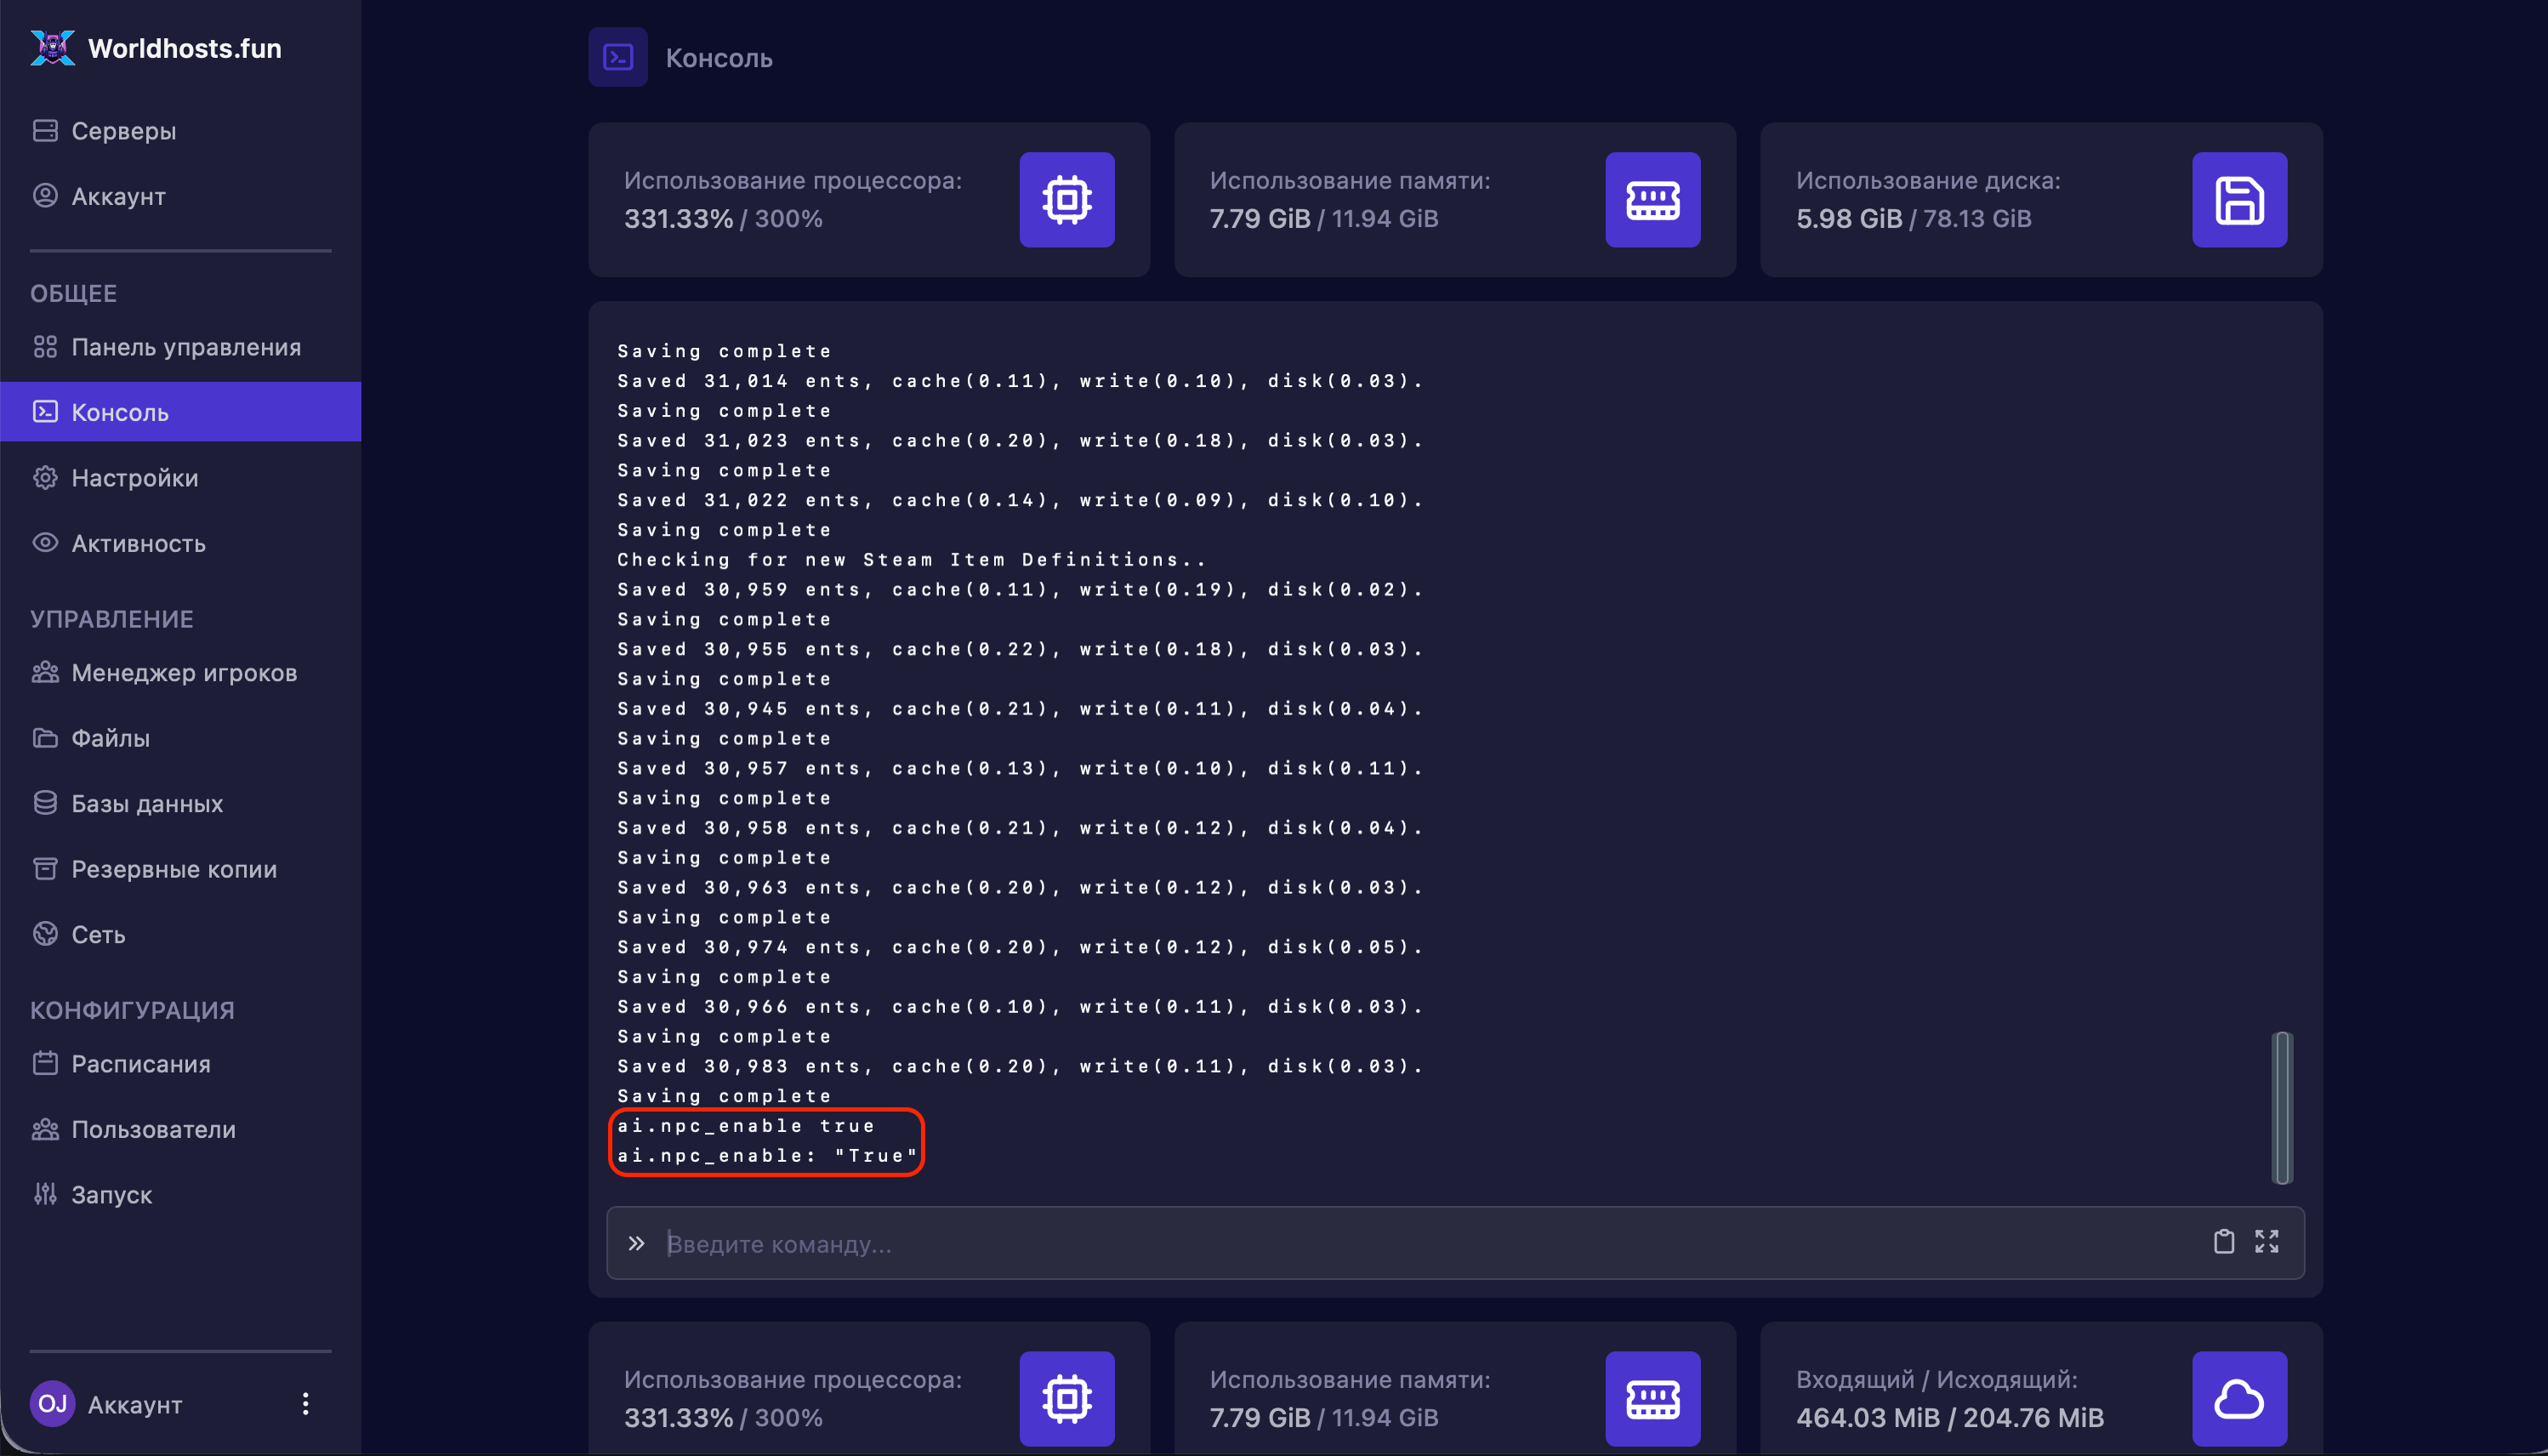Click the 464.03 MiB / 204.76 MiB traffic value

coord(1950,1417)
